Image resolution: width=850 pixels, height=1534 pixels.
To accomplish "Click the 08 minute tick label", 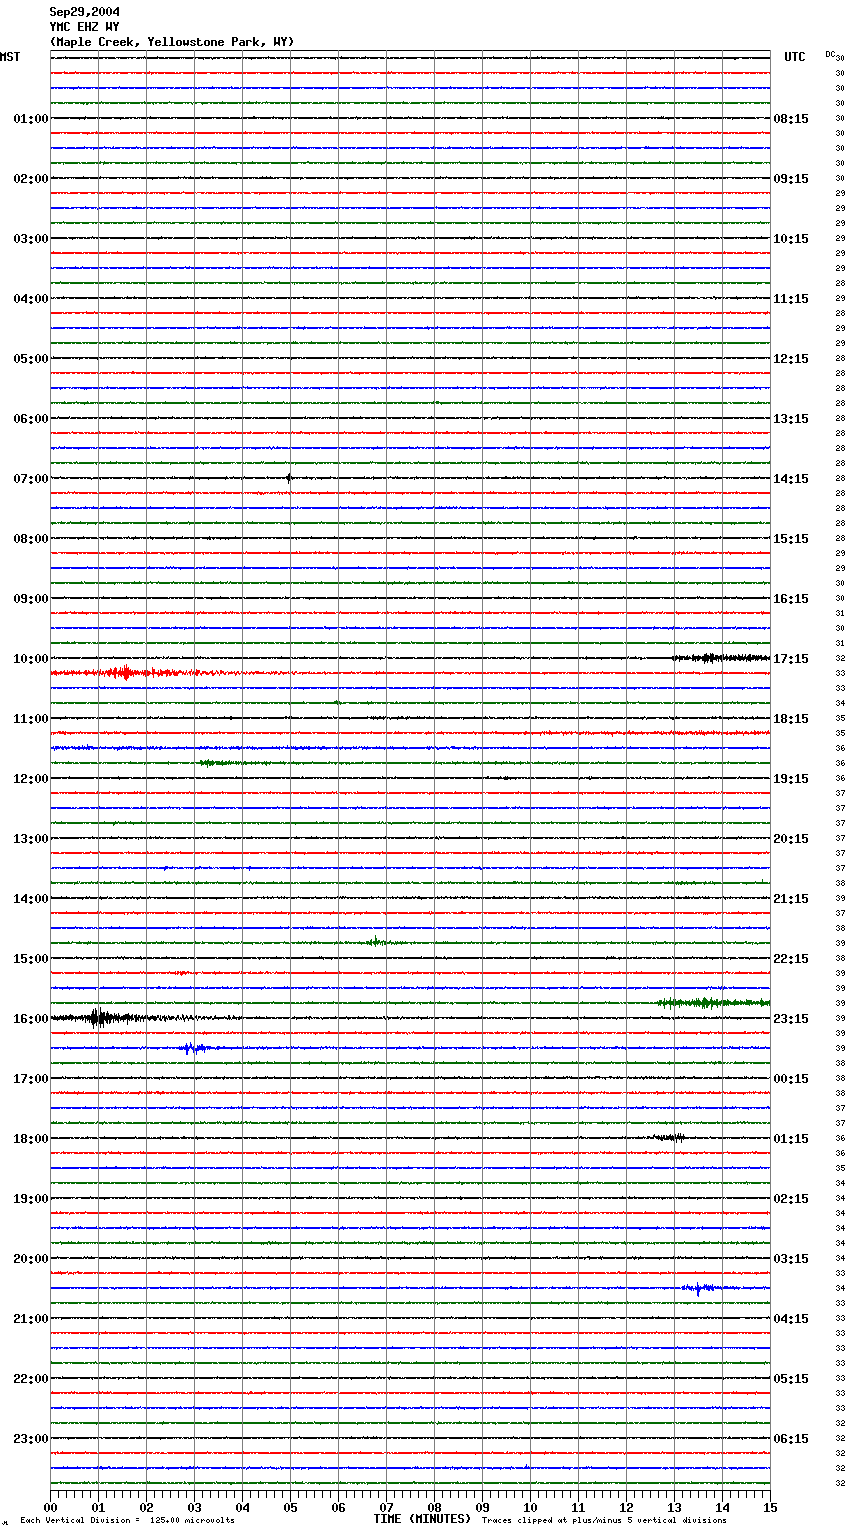I will pyautogui.click(x=434, y=1507).
